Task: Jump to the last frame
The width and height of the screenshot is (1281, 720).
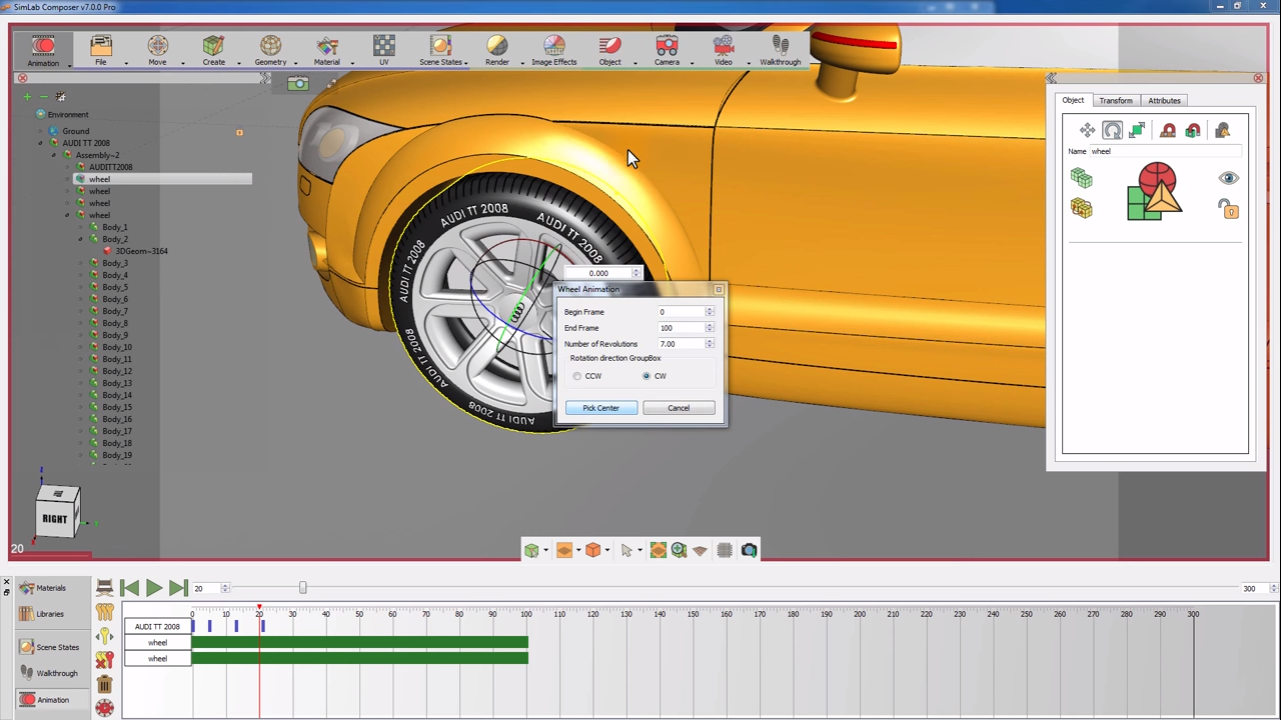Action: 178,588
